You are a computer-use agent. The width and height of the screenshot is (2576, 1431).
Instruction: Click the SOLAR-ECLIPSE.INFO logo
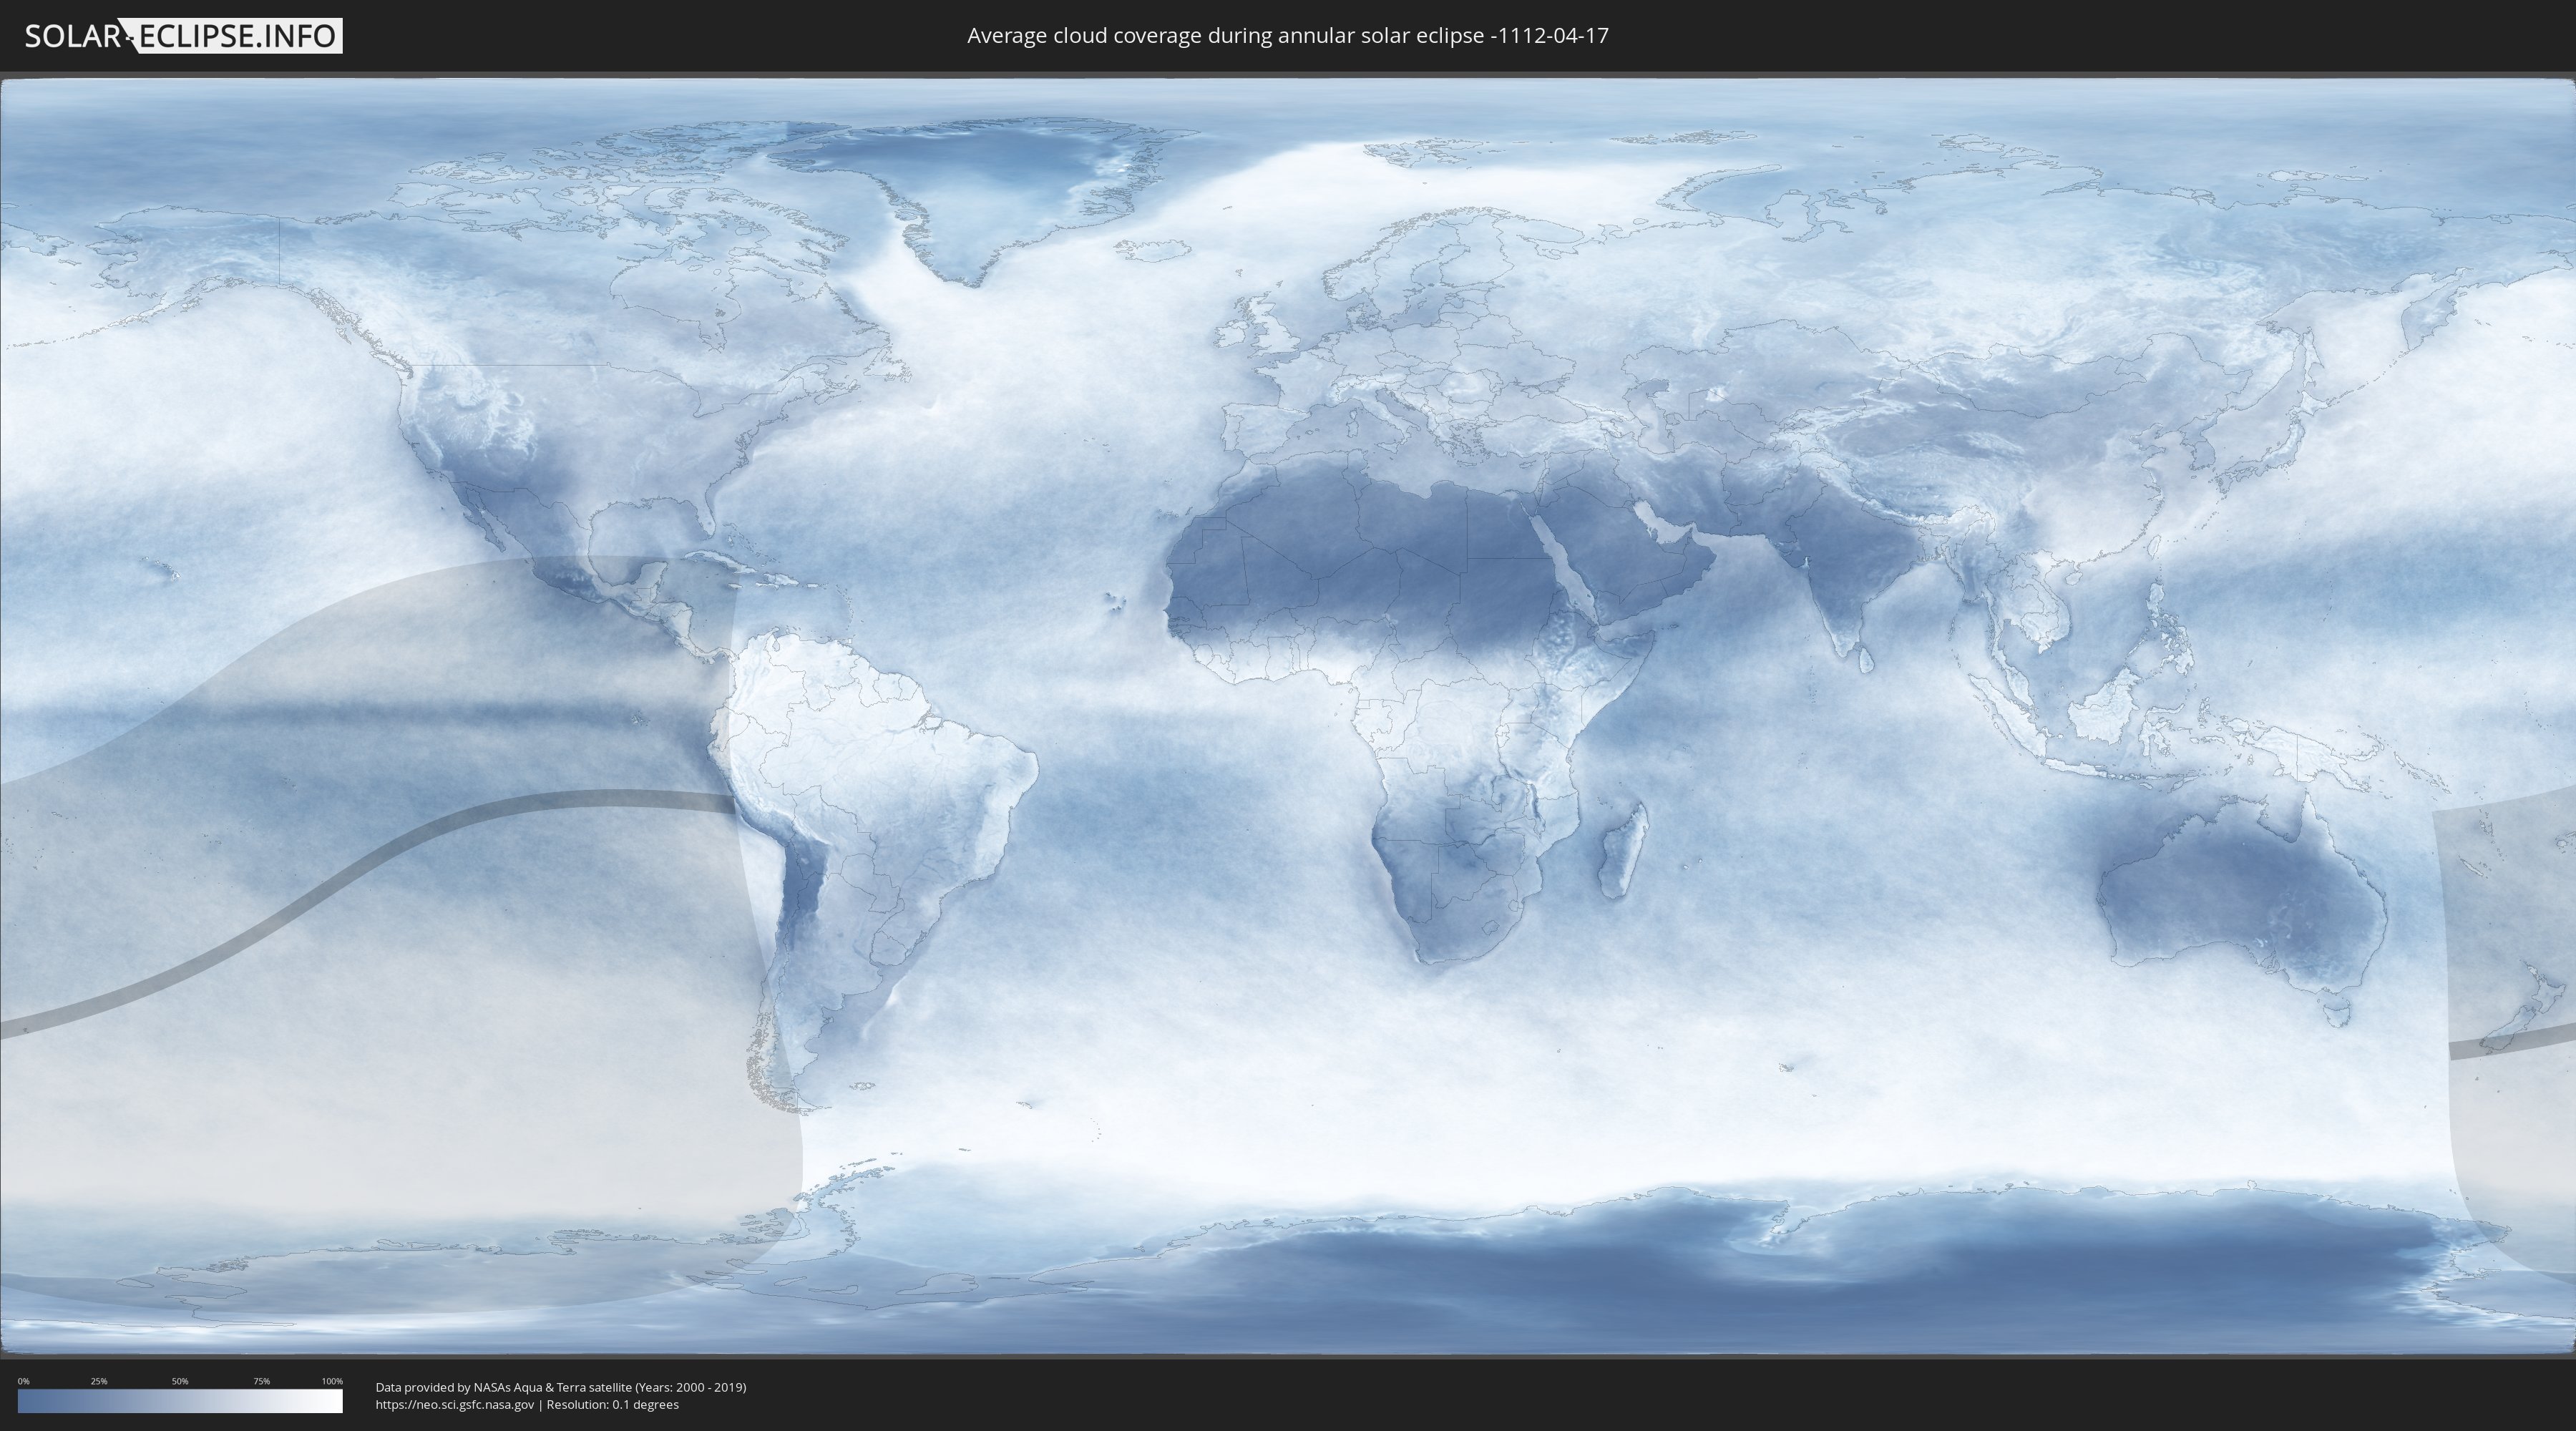click(183, 36)
